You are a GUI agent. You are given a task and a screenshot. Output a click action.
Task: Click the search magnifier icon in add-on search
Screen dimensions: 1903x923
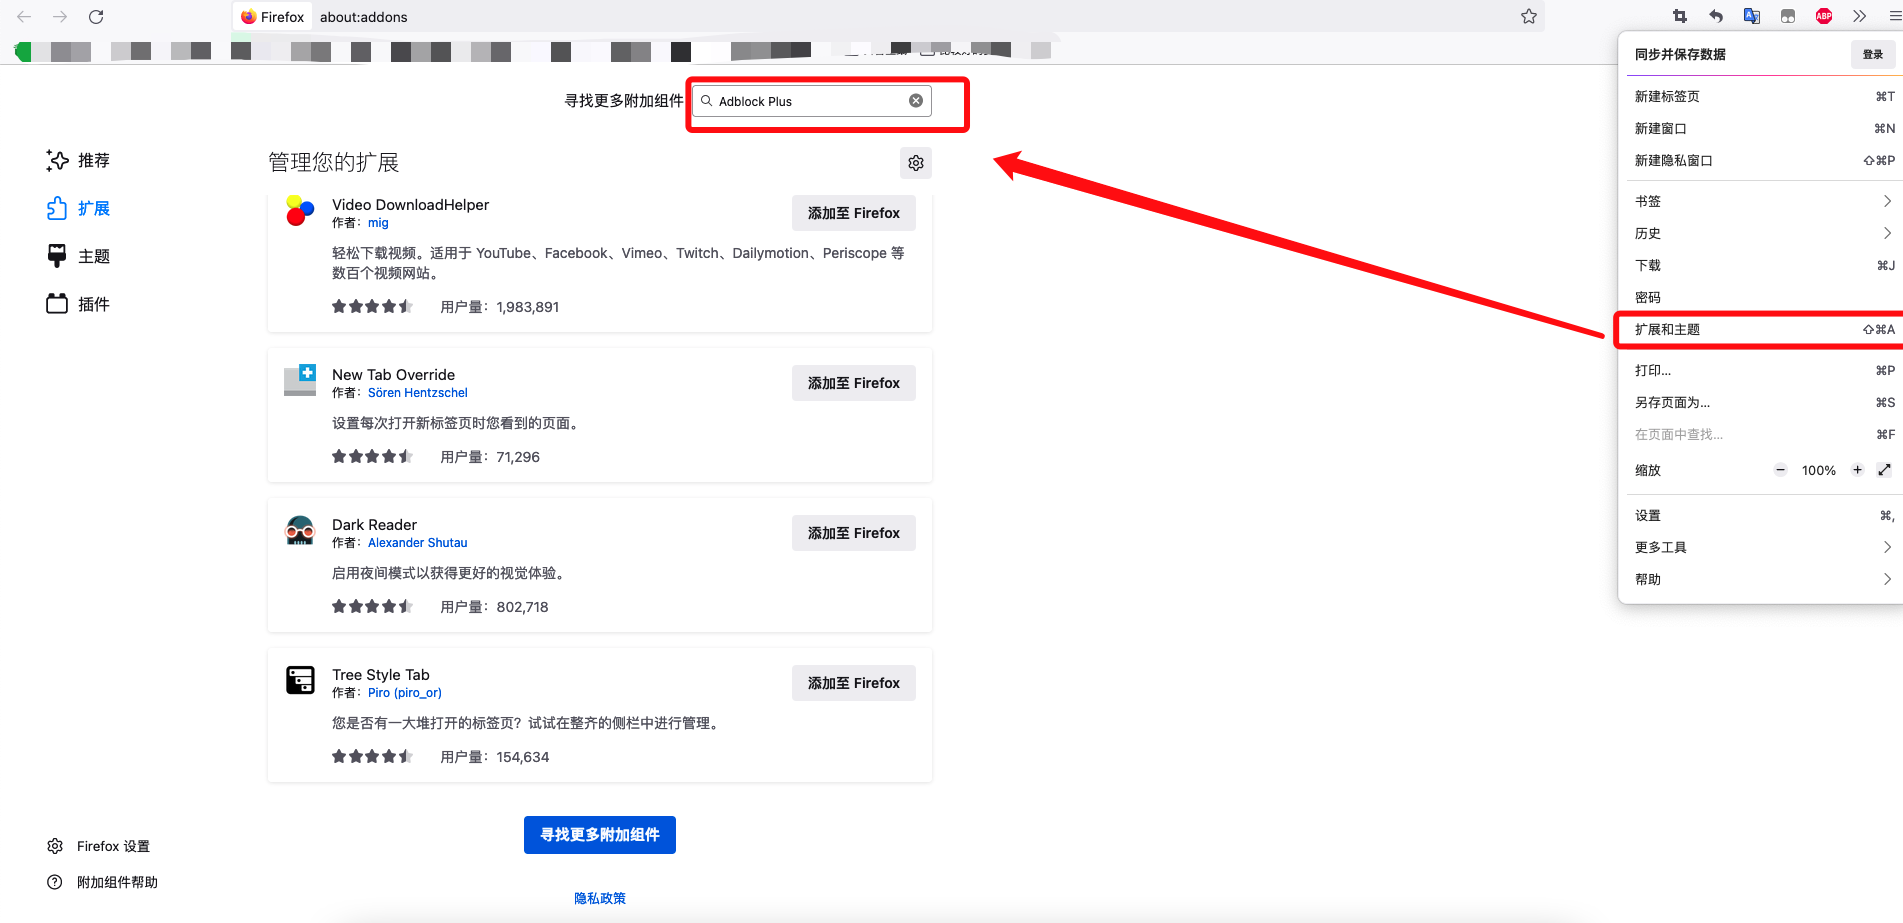coord(707,101)
